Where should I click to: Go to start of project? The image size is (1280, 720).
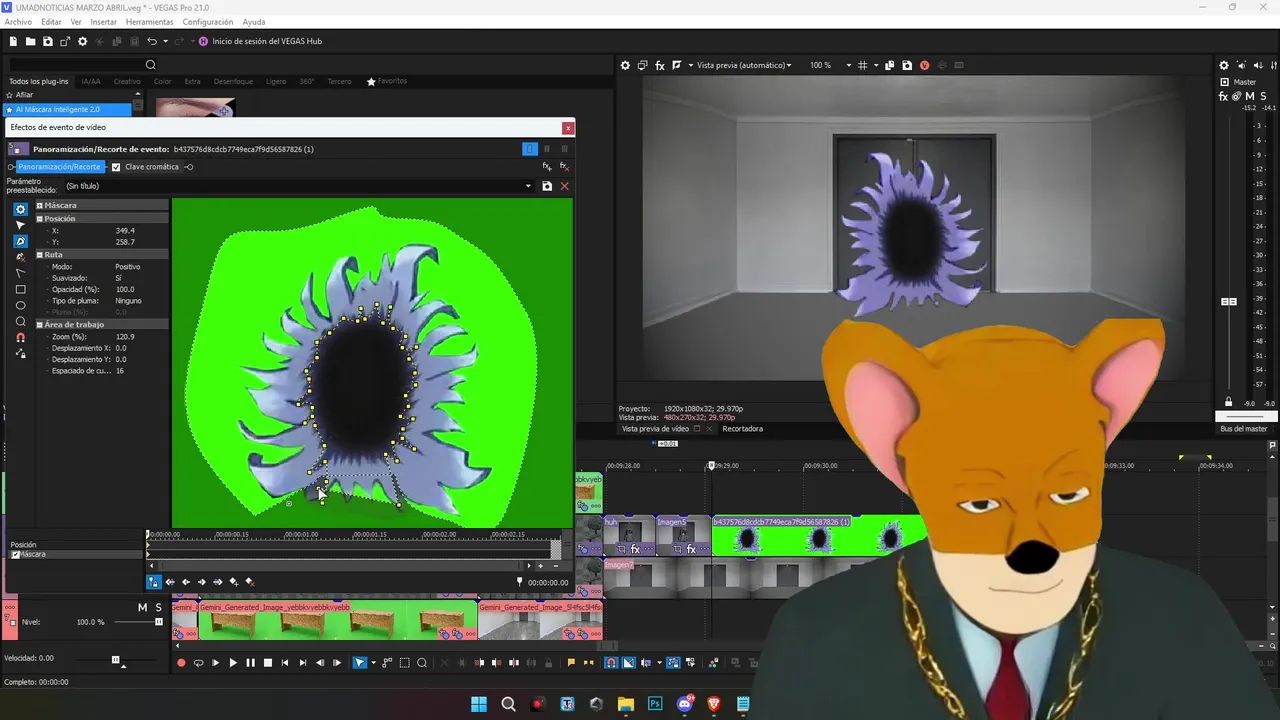[285, 662]
